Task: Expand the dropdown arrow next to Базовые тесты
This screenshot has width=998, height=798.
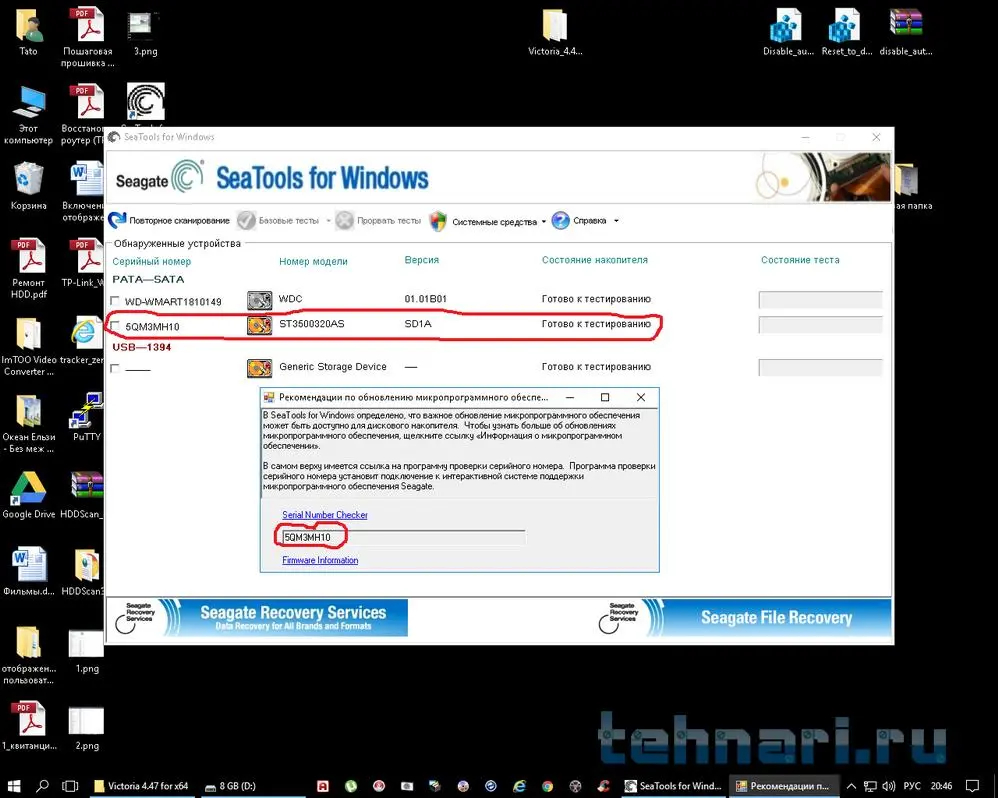Action: click(x=328, y=221)
